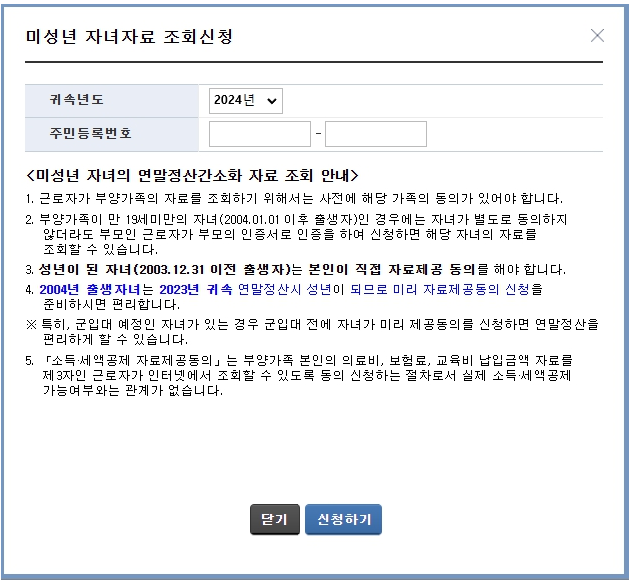Click the ※ note about 군입대 예정인 자녀

pyautogui.click(x=312, y=332)
